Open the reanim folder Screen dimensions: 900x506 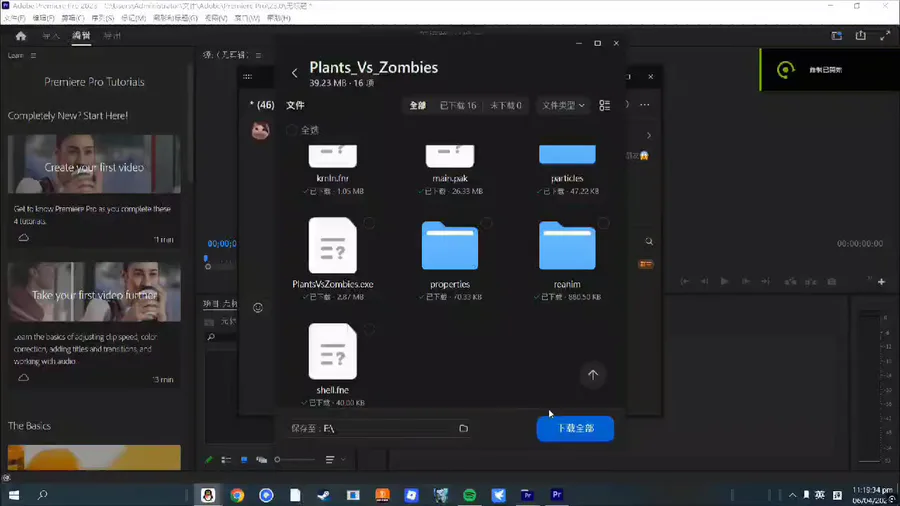pyautogui.click(x=567, y=246)
